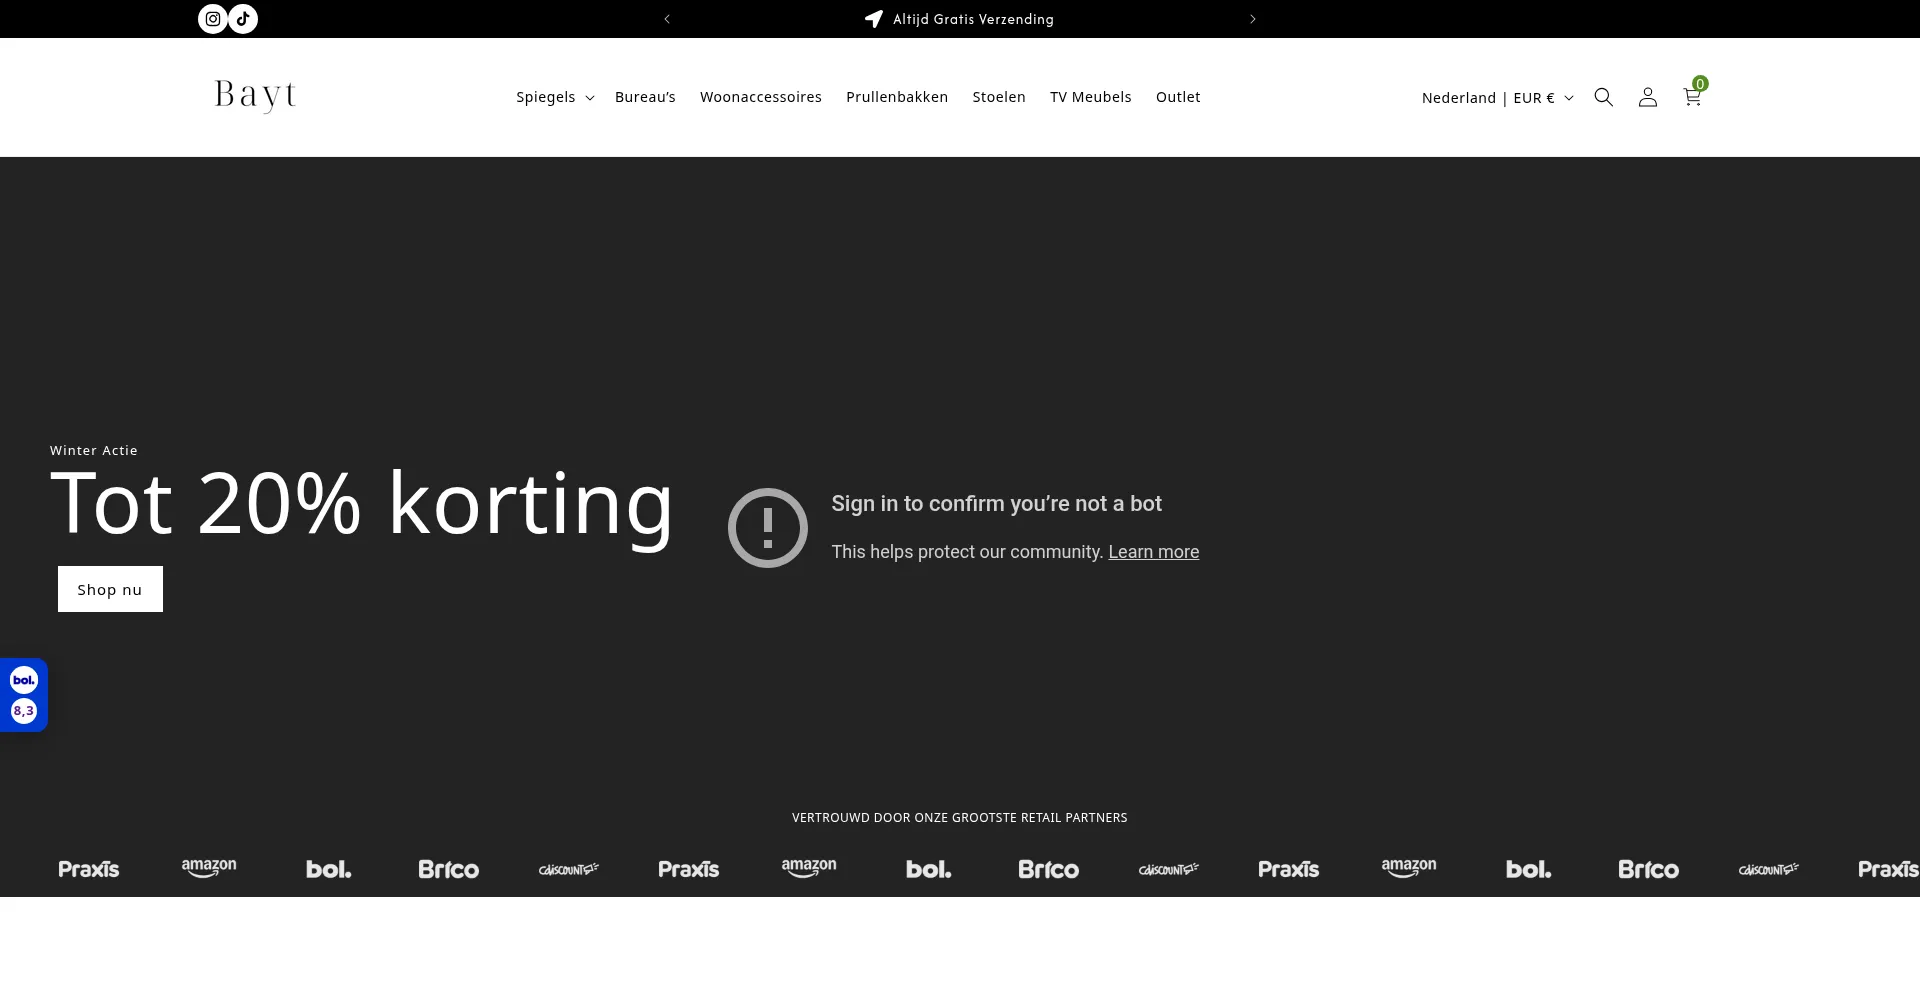The width and height of the screenshot is (1920, 993).
Task: Go to the Bureau's menu item
Action: pyautogui.click(x=645, y=97)
